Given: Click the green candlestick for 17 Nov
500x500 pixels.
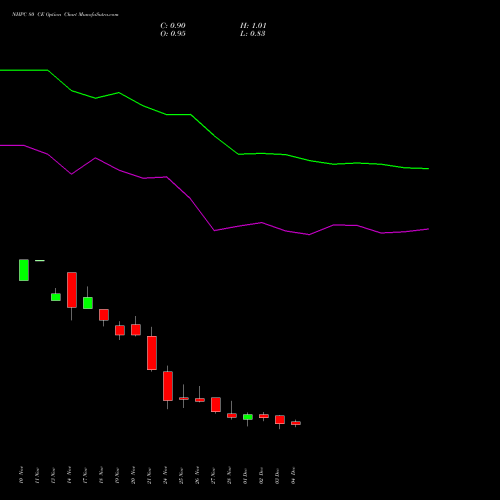Looking at the screenshot, I should [88, 303].
